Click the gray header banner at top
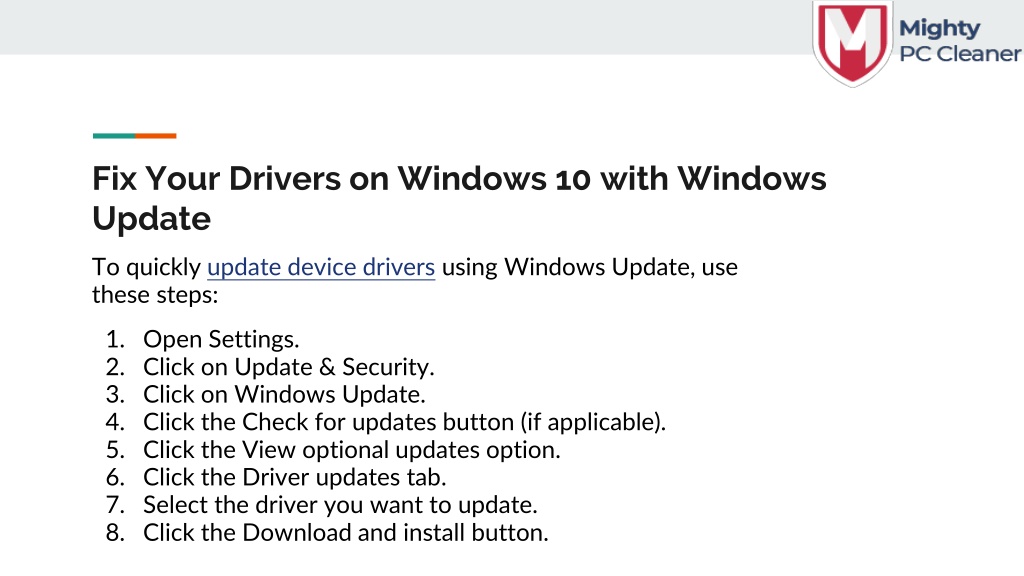 [x=405, y=27]
